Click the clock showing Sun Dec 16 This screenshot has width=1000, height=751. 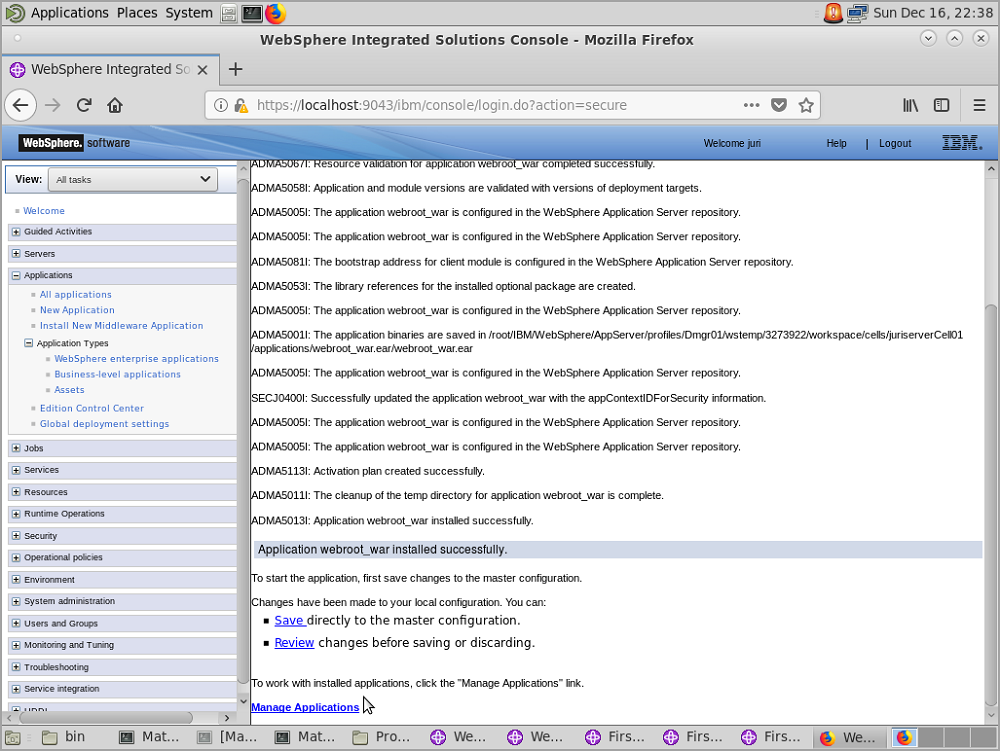[x=932, y=13]
